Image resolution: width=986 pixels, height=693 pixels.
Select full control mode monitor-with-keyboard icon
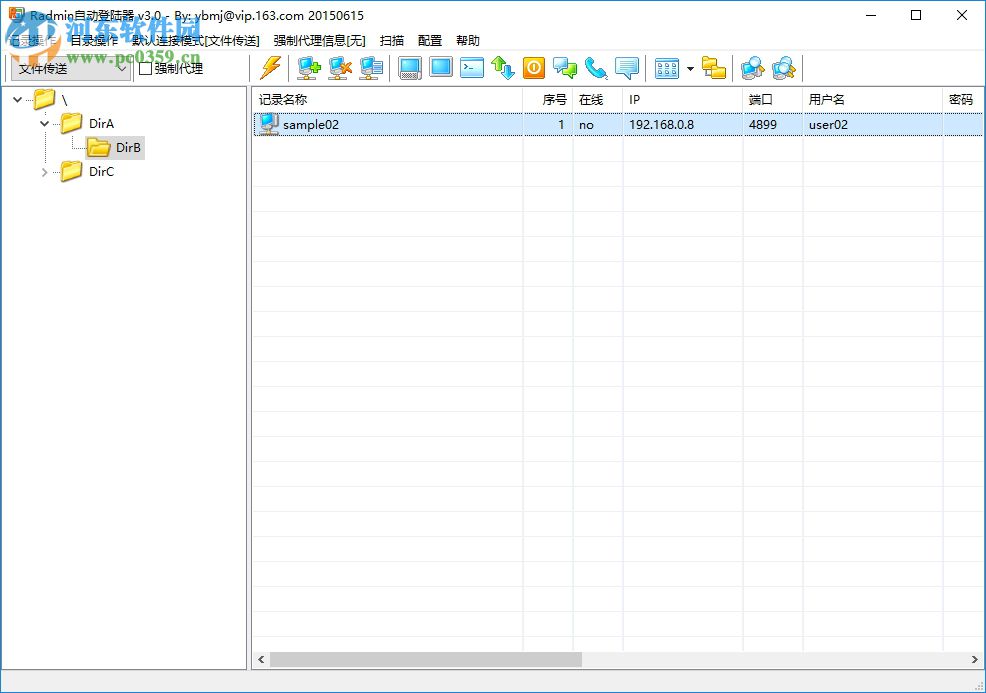click(x=409, y=68)
